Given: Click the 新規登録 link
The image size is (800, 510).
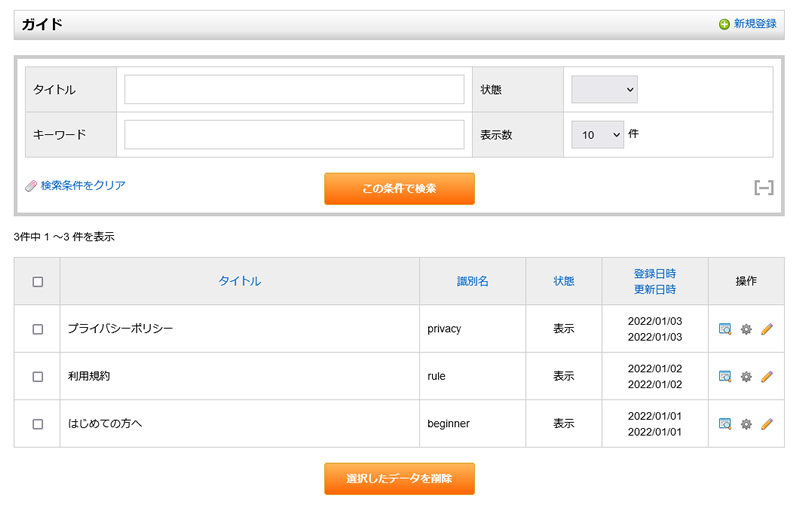Looking at the screenshot, I should click(754, 24).
